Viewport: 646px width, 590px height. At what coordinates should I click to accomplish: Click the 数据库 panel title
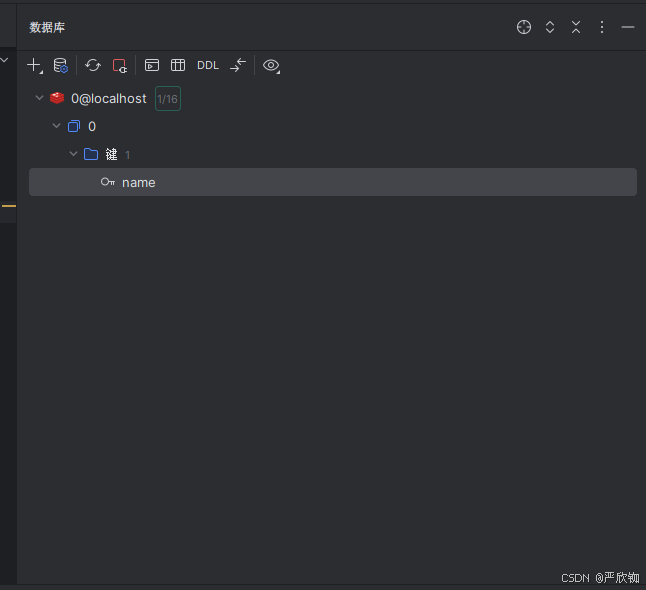tap(47, 28)
